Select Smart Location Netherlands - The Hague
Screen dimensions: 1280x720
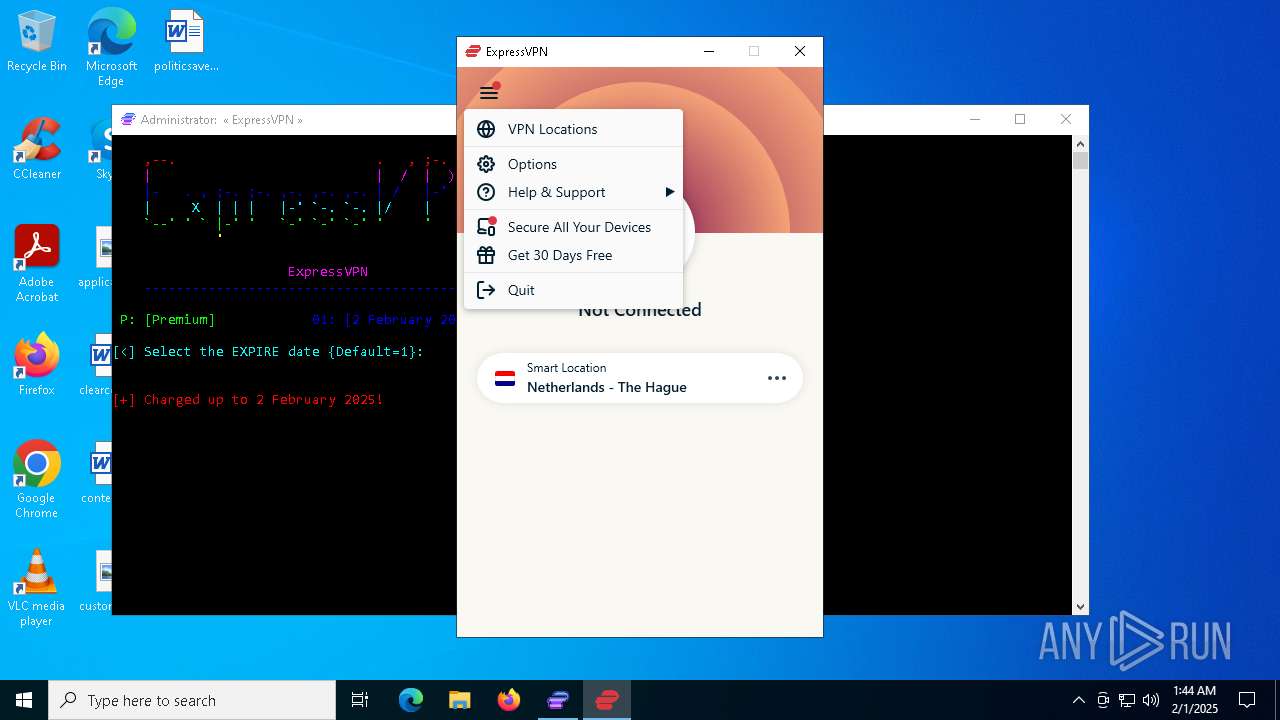[640, 378]
